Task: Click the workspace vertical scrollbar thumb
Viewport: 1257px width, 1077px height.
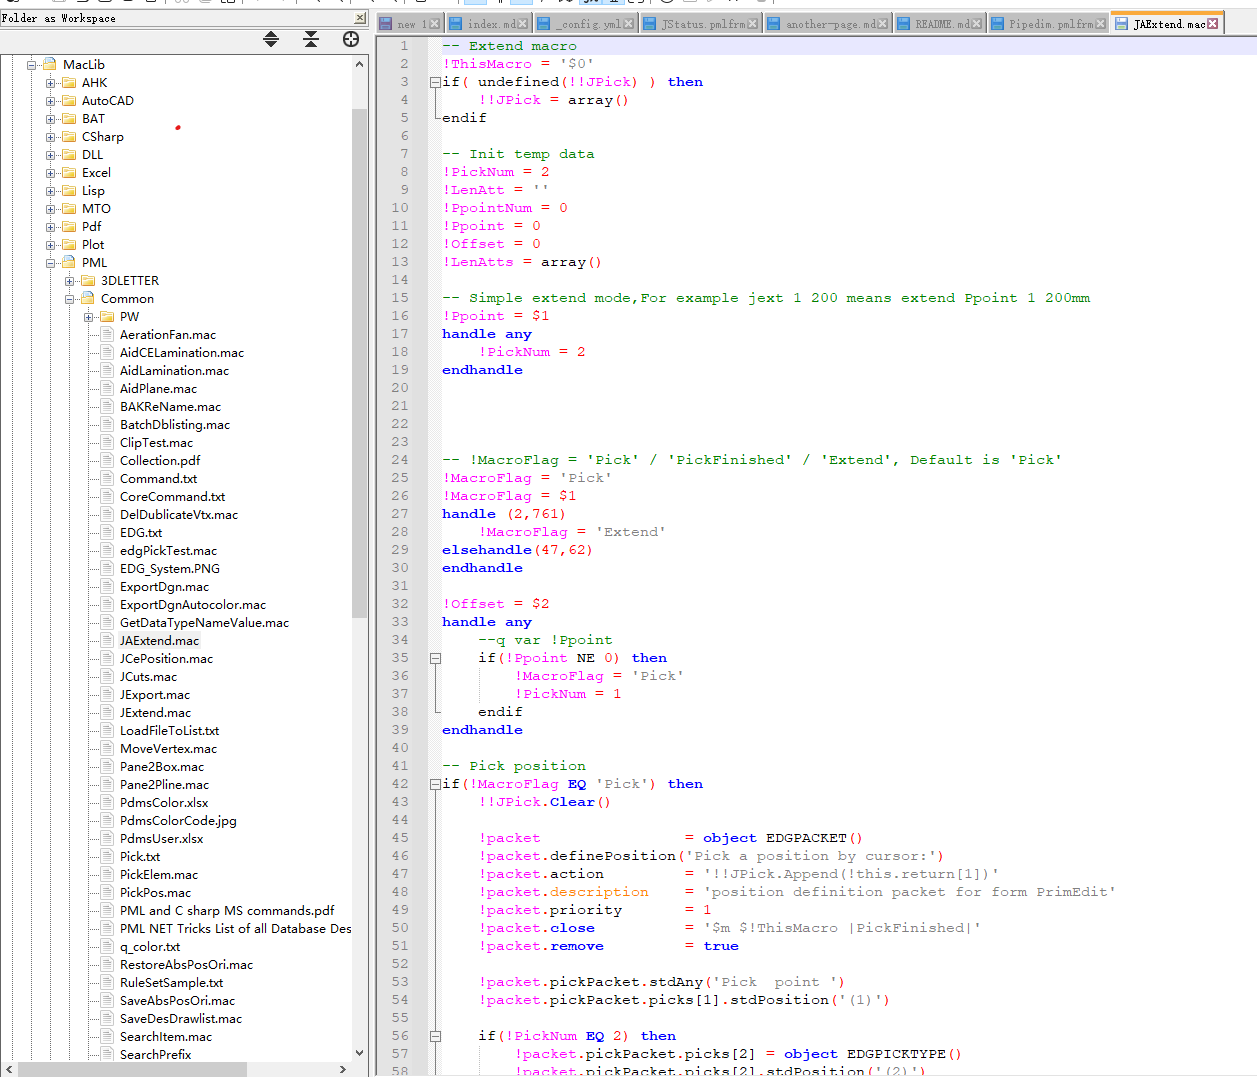Action: pyautogui.click(x=359, y=362)
